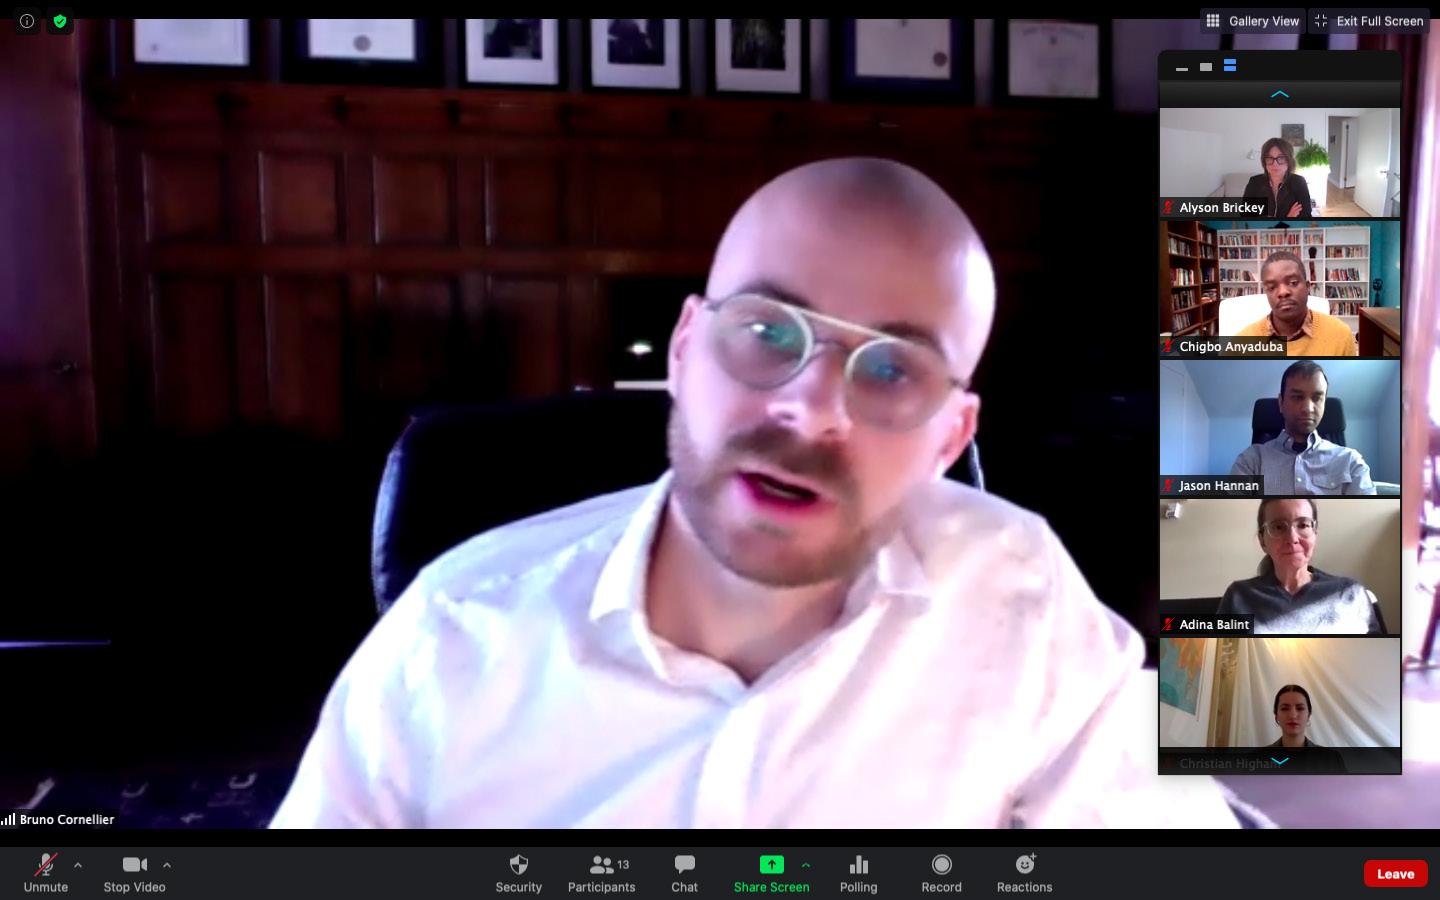
Task: Open the meeting information icon
Action: 27,21
